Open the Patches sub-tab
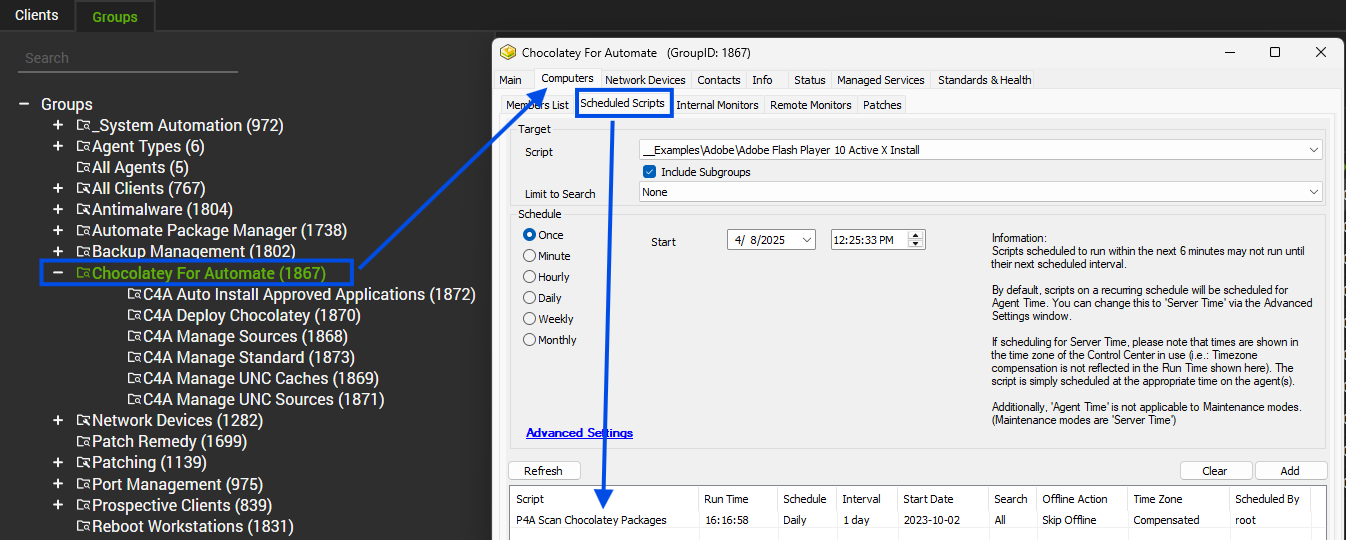1346x540 pixels. pos(882,105)
